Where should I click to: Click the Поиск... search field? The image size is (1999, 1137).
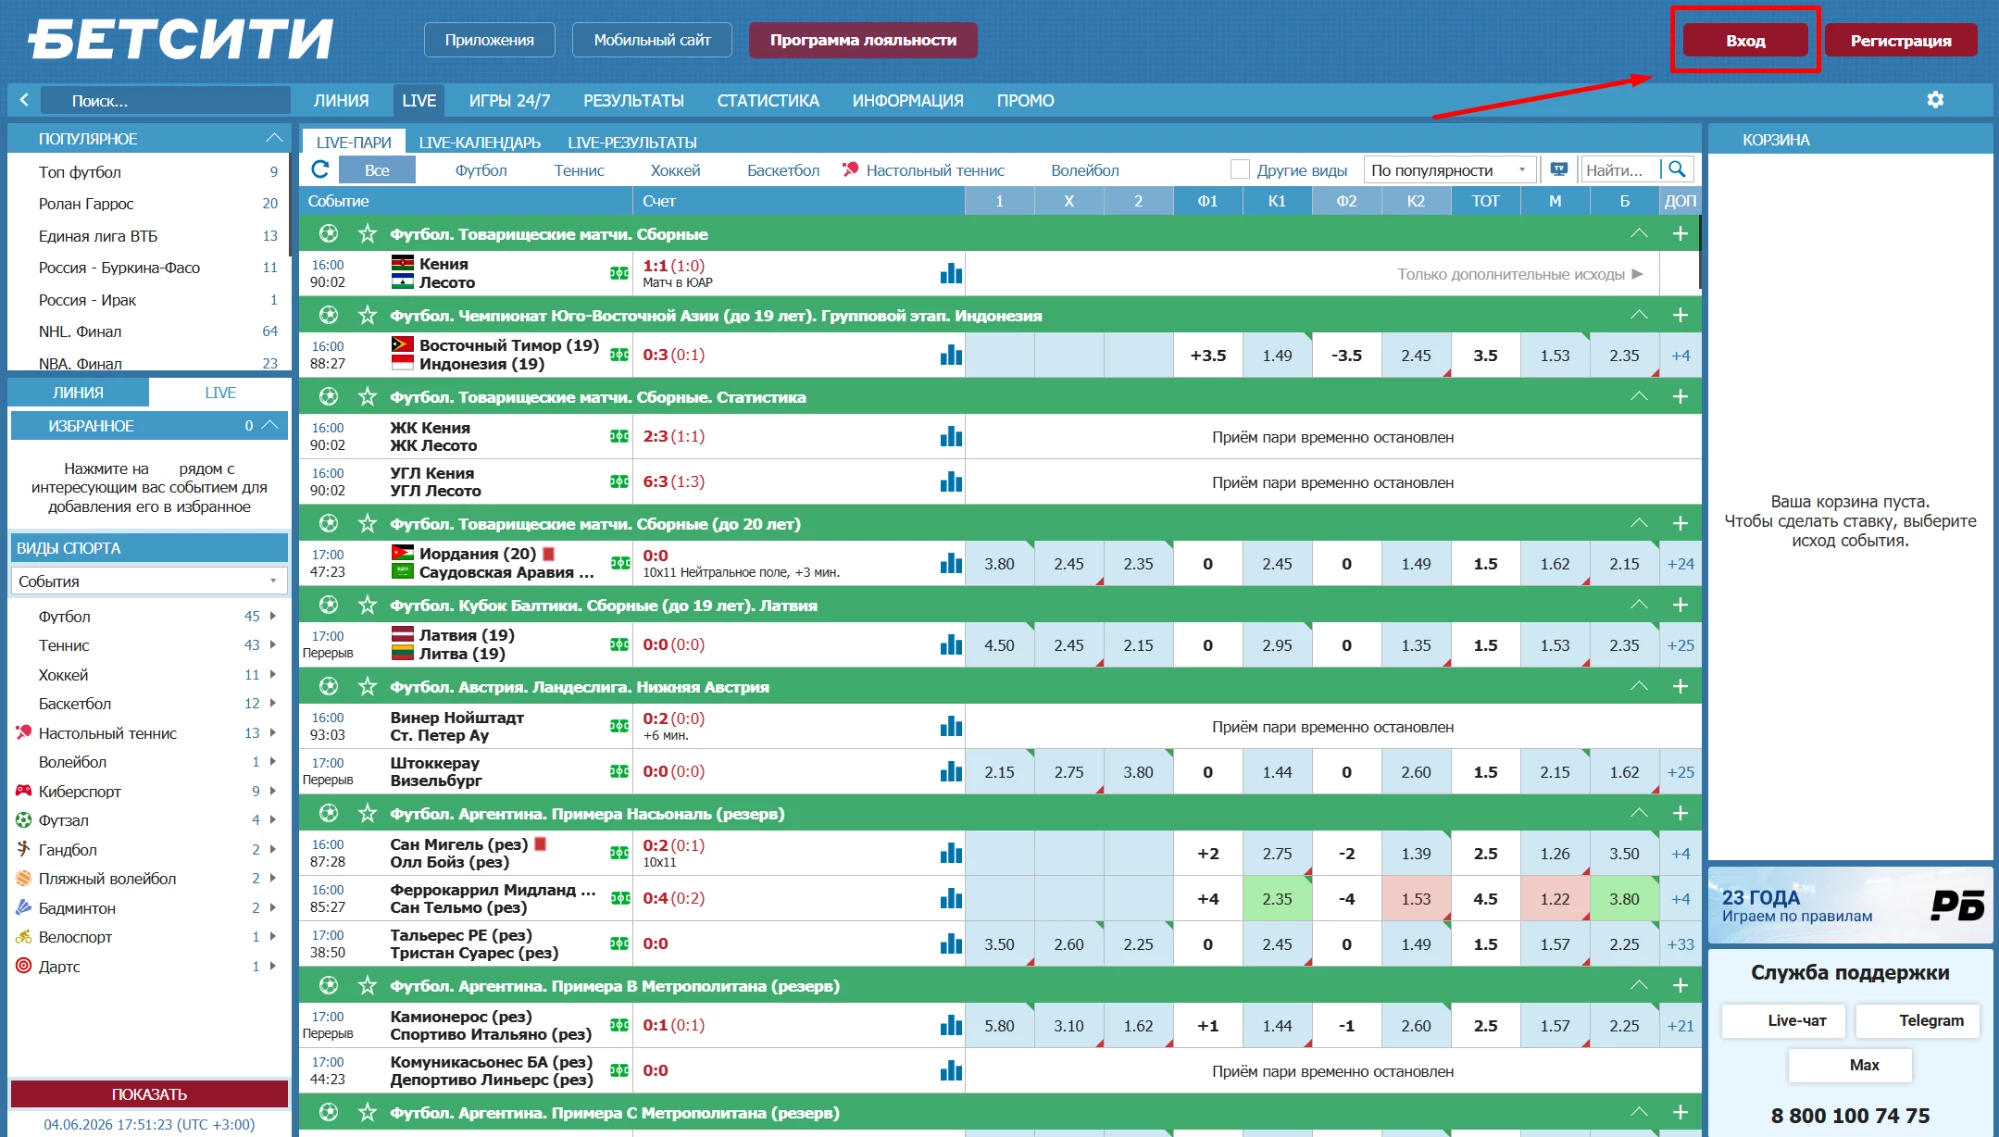point(165,100)
